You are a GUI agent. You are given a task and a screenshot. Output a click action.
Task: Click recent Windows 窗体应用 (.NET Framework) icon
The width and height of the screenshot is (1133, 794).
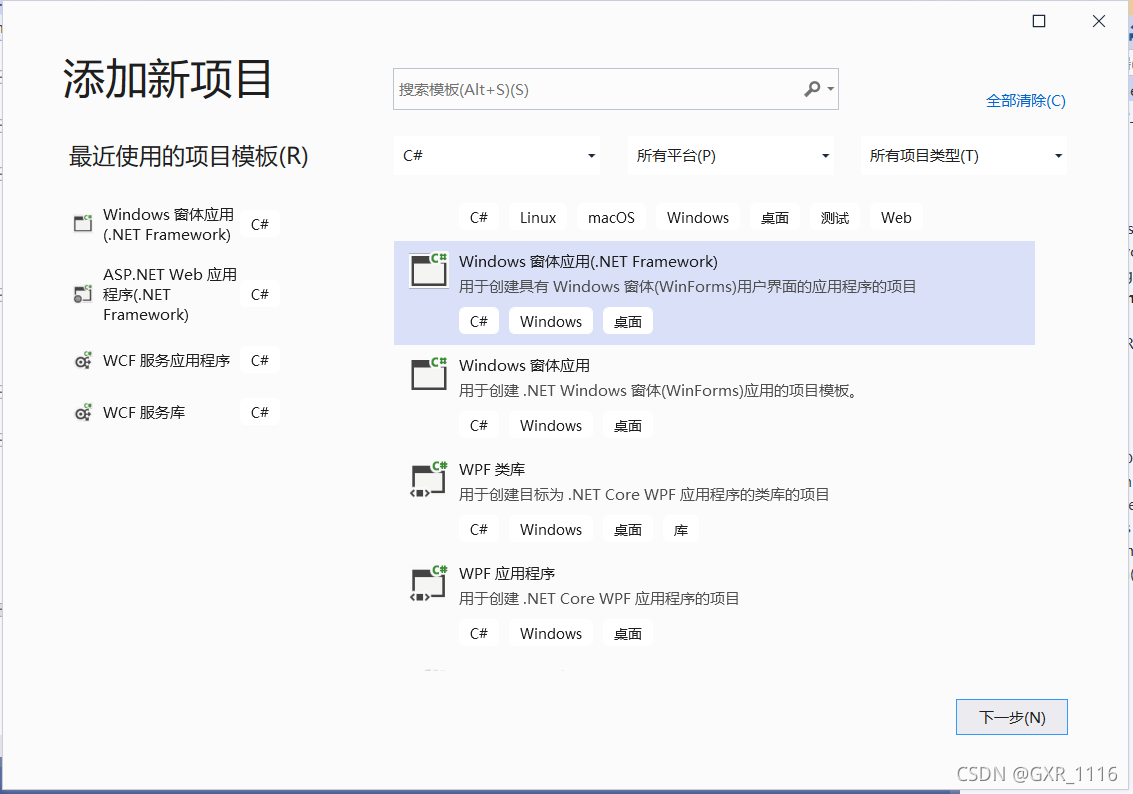pos(83,223)
